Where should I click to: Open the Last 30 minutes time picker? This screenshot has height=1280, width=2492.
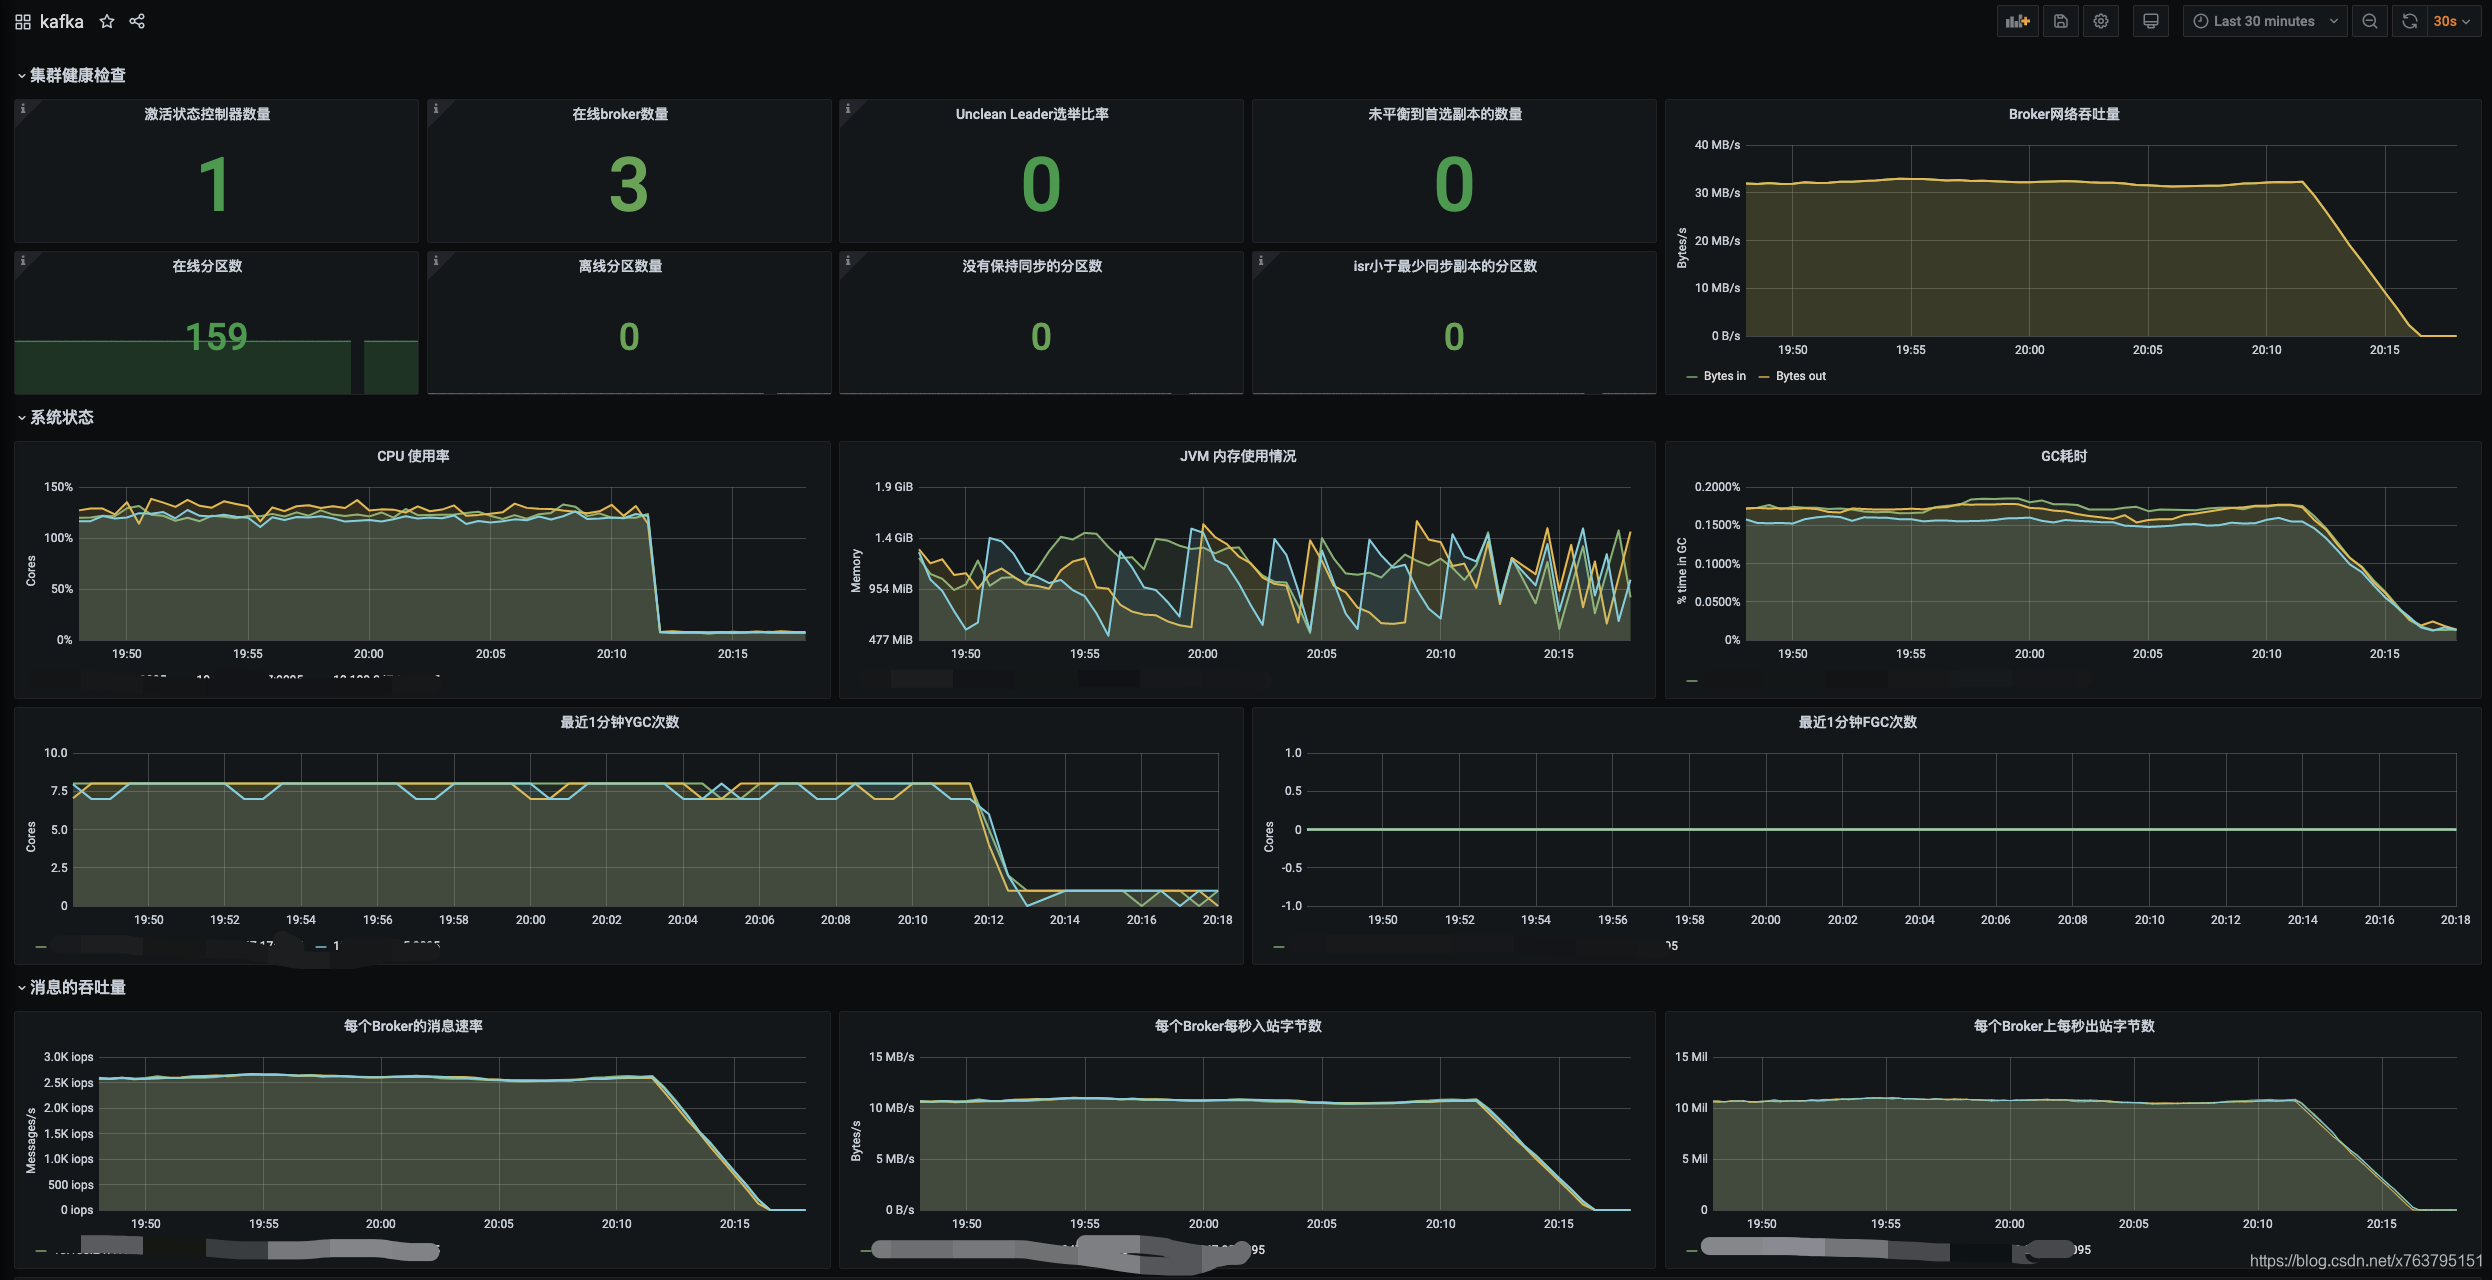pyautogui.click(x=2264, y=21)
